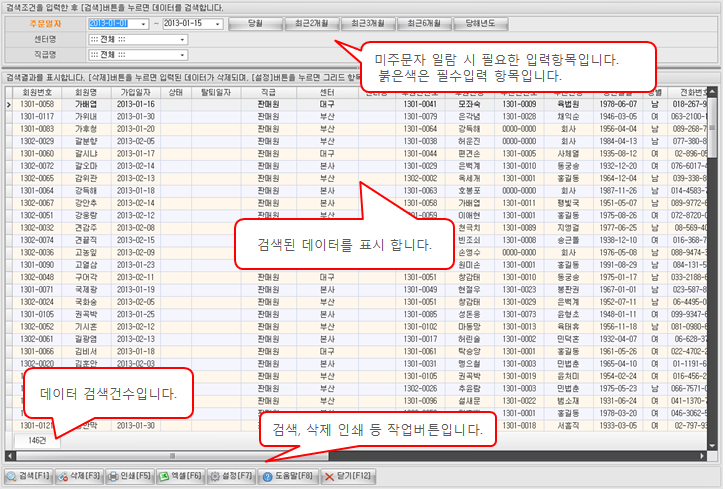Export with the 엑셀[F6] Excel icon button
This screenshot has width=725, height=489.
[180, 476]
